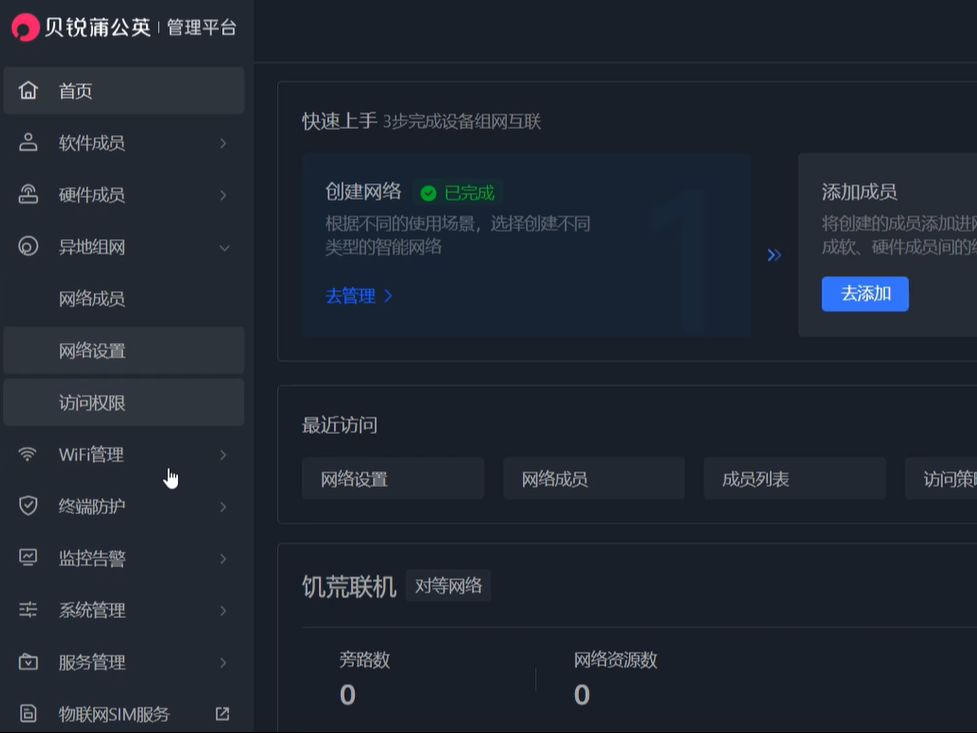977x733 pixels.
Task: Click the 快速上手 heading
Action: 340,121
